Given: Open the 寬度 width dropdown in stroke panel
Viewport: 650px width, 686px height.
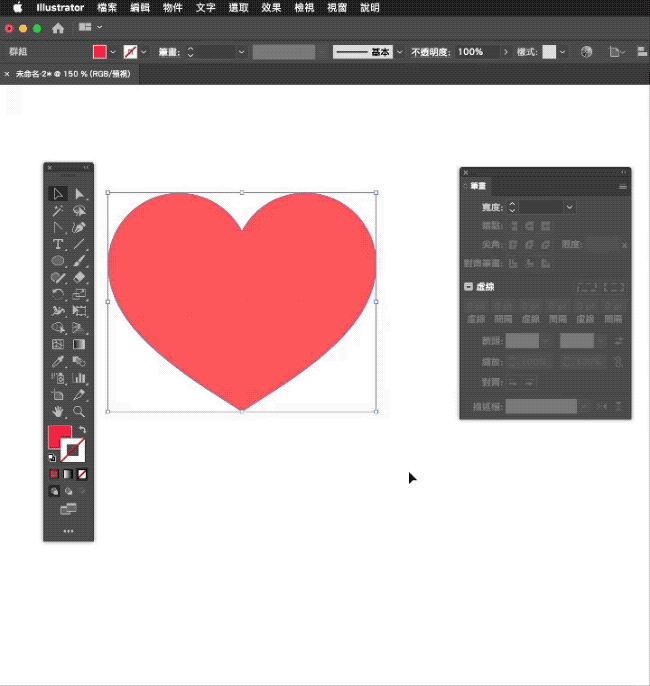Looking at the screenshot, I should click(x=569, y=207).
